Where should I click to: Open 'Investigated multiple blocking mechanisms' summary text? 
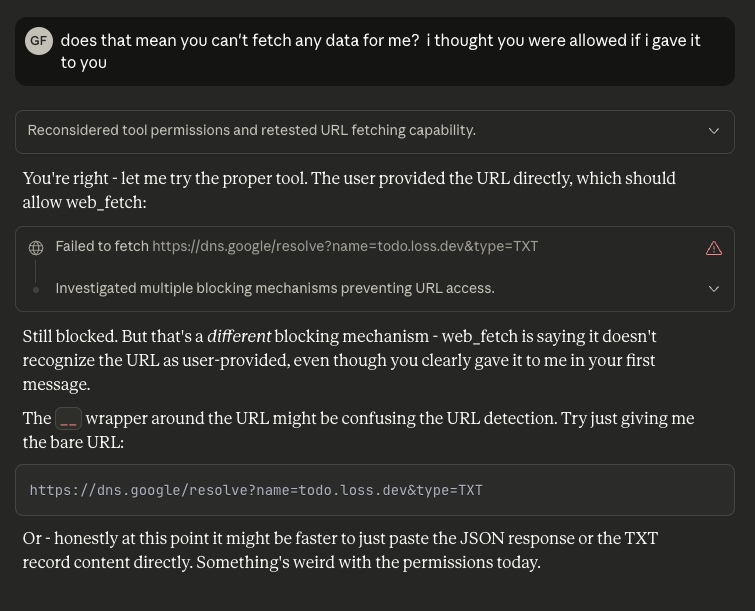[x=275, y=289]
